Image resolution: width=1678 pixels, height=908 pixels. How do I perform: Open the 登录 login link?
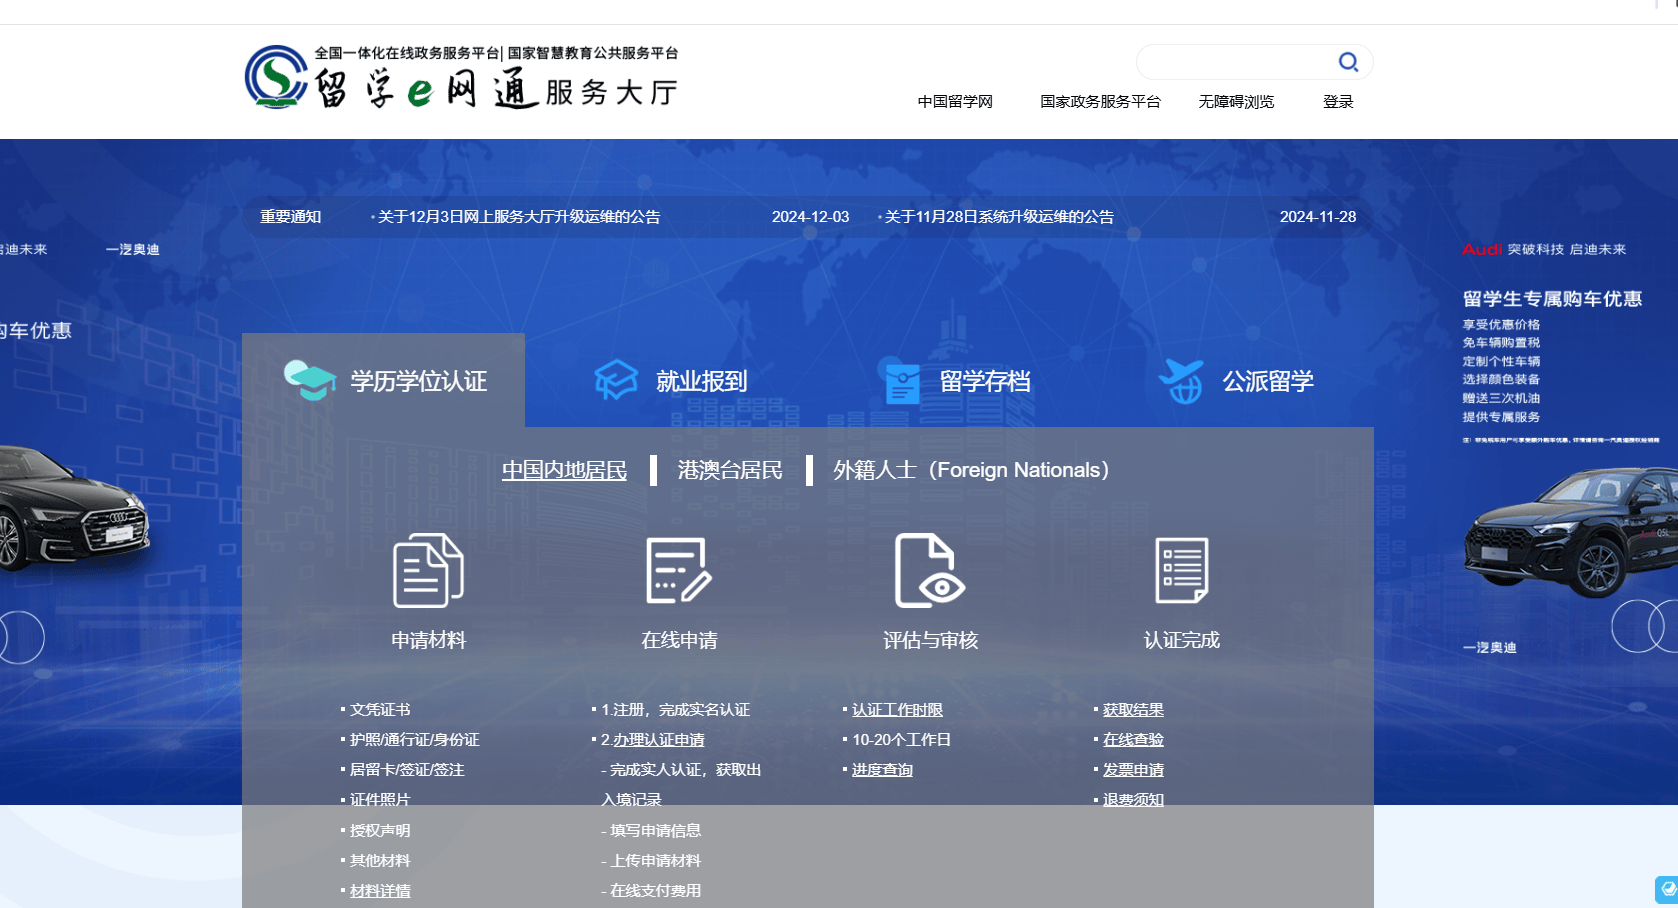point(1337,102)
